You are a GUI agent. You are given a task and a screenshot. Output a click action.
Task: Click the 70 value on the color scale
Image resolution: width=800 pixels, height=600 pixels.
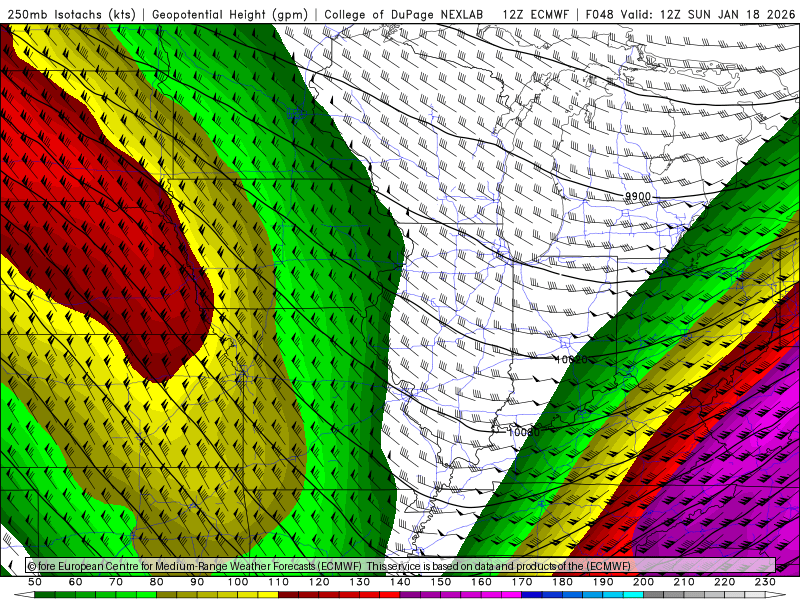[x=116, y=582]
